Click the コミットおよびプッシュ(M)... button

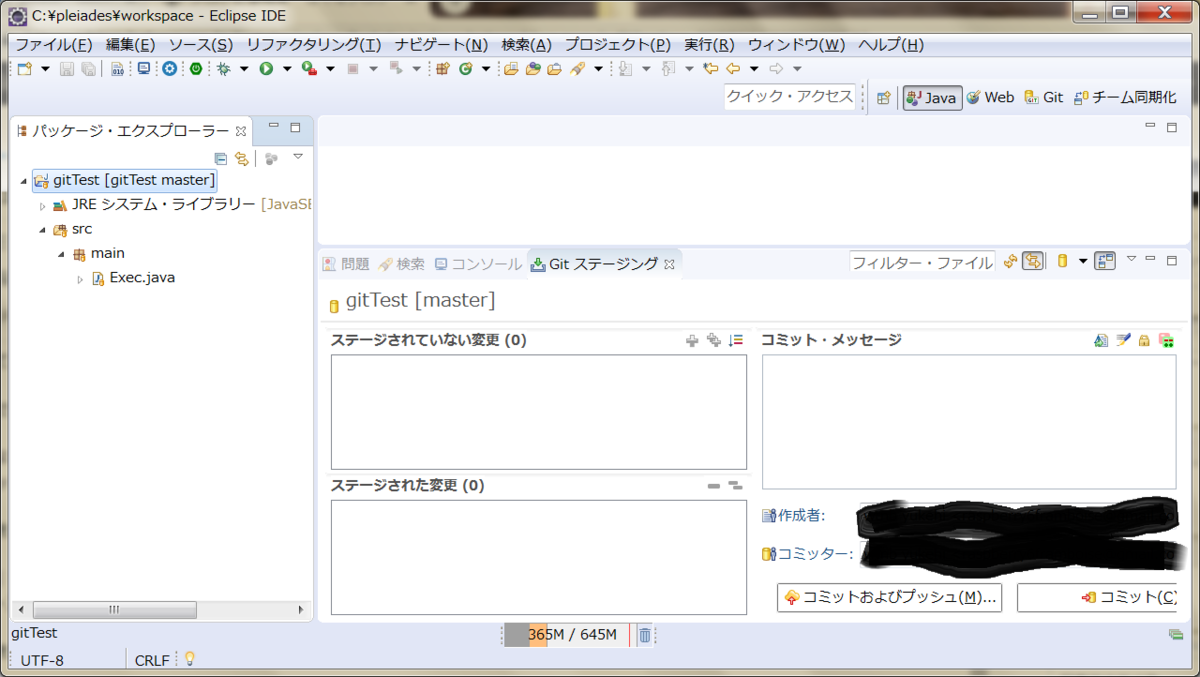[x=890, y=597]
